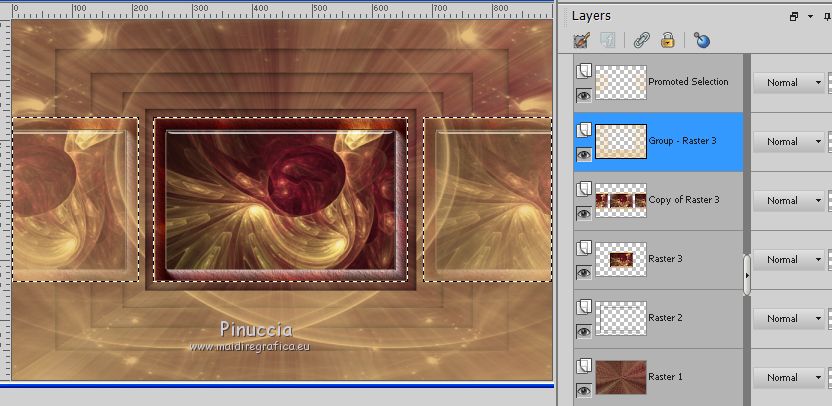The height and width of the screenshot is (406, 832).
Task: Select layer named Promoted Selection
Action: 688,82
